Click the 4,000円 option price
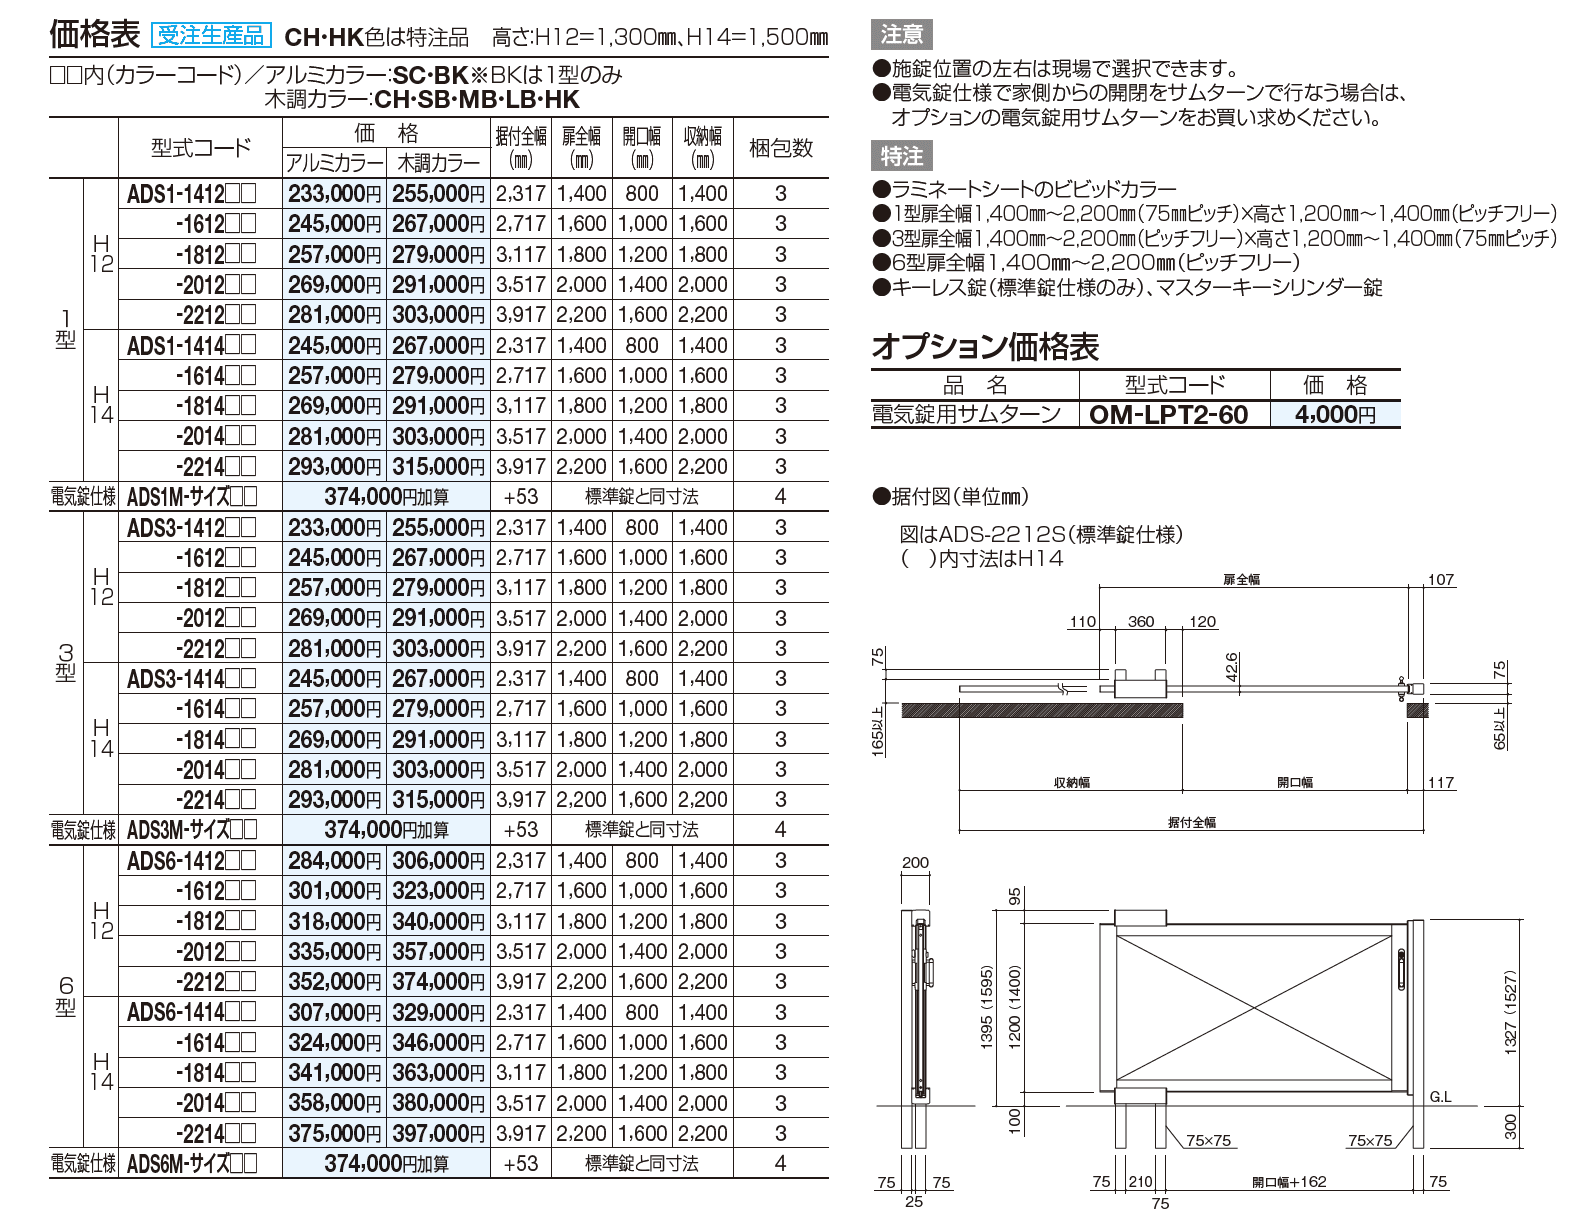This screenshot has width=1576, height=1228. 1335,414
